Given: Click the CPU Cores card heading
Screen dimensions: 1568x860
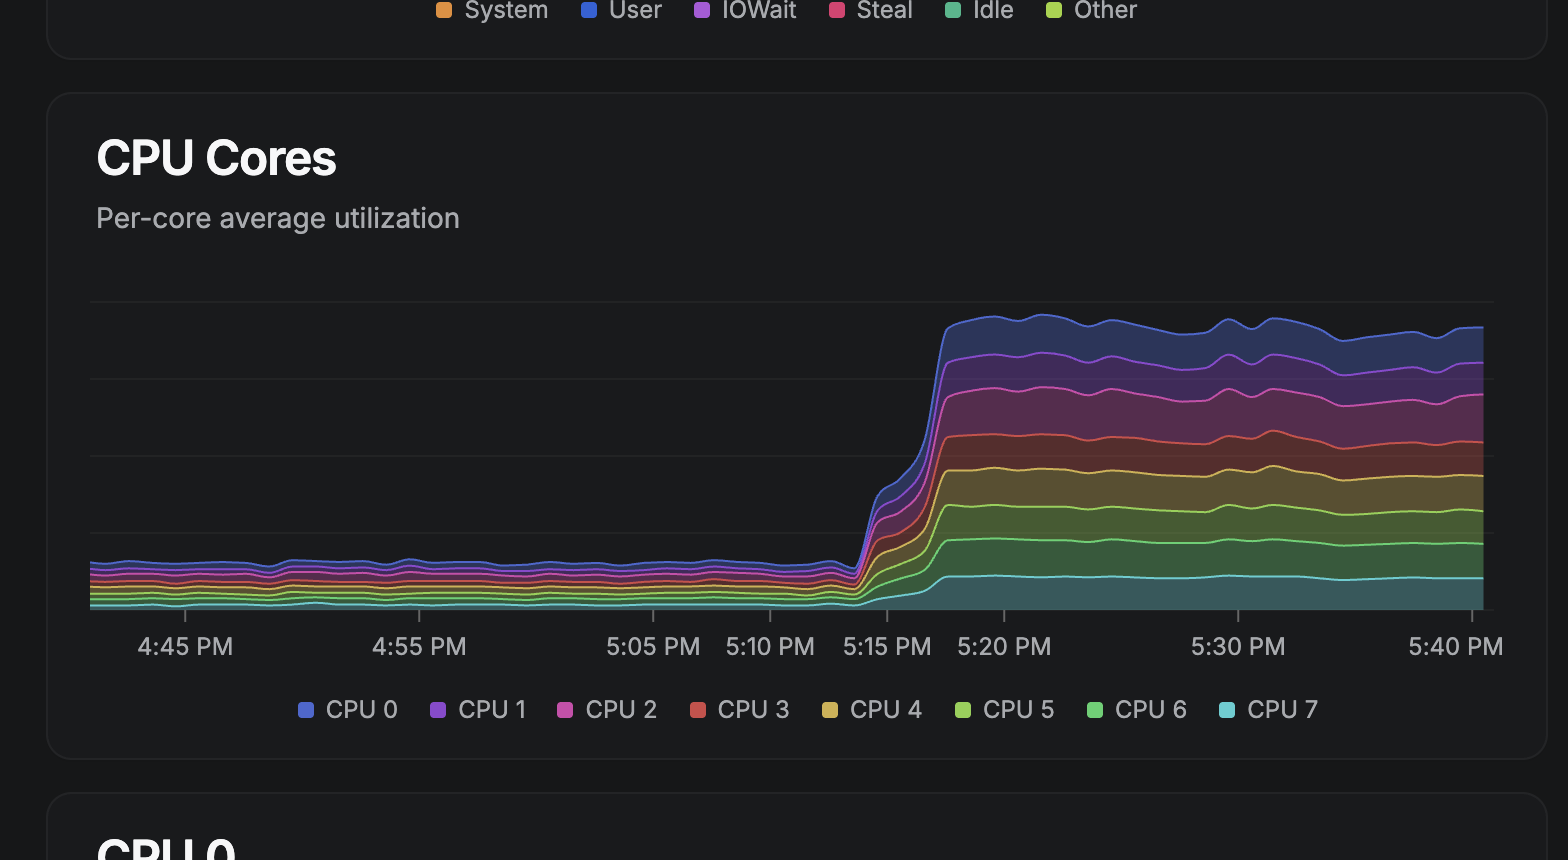Looking at the screenshot, I should [x=216, y=158].
